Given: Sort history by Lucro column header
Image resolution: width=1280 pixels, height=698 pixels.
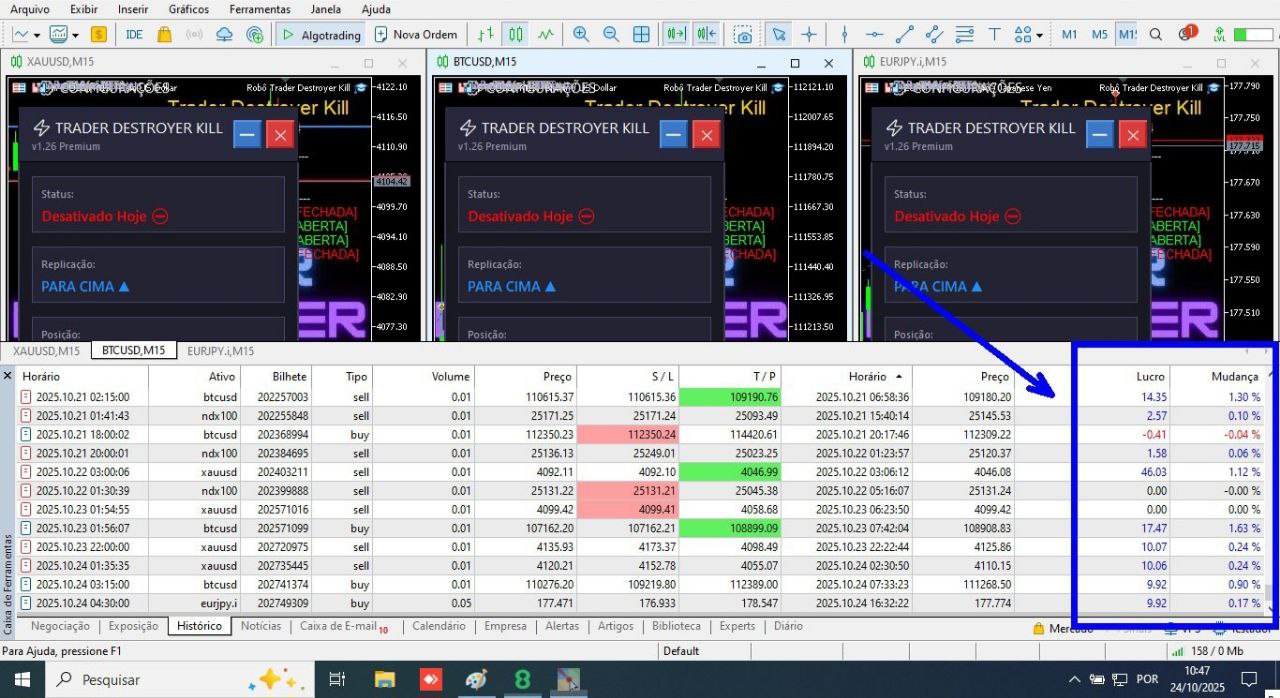Looking at the screenshot, I should click(1150, 376).
